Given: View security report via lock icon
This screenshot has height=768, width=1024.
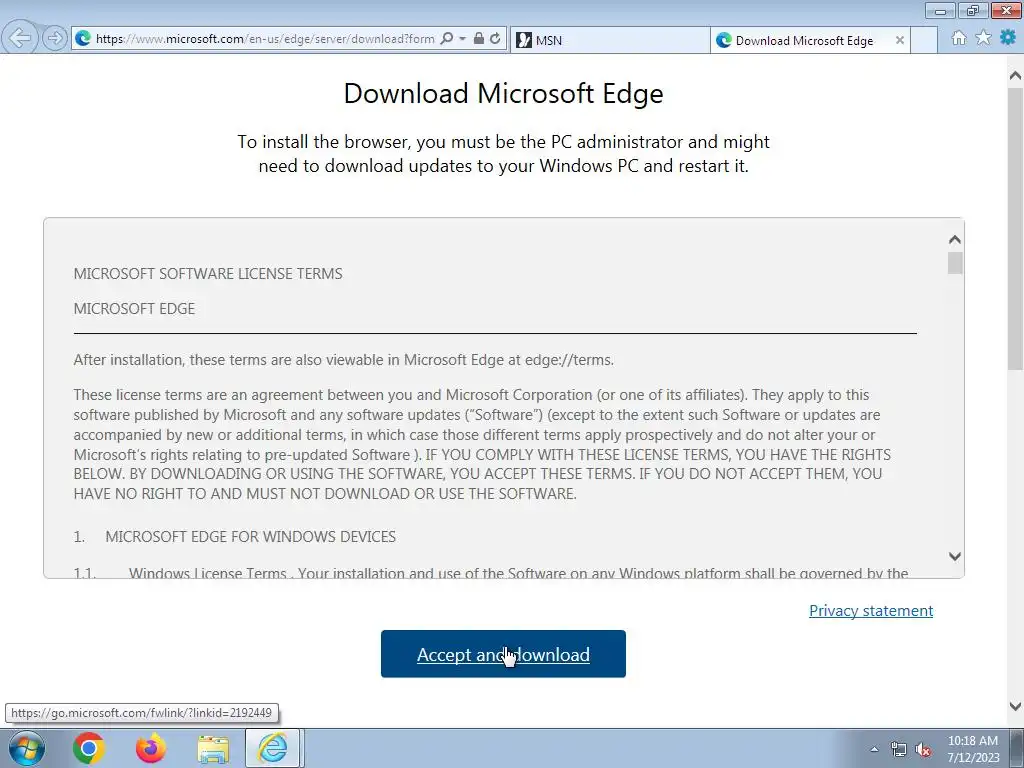Looking at the screenshot, I should point(479,39).
